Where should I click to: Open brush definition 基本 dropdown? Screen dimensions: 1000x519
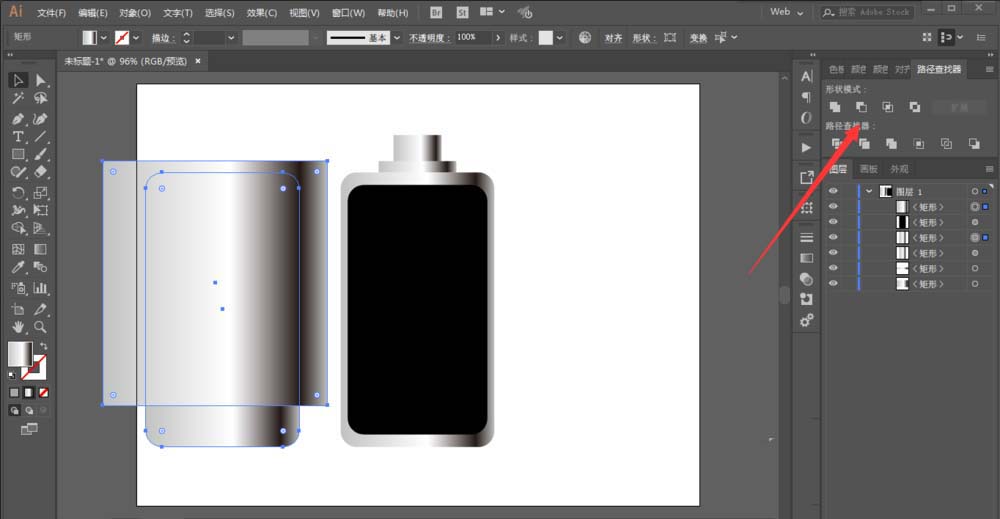[x=397, y=38]
